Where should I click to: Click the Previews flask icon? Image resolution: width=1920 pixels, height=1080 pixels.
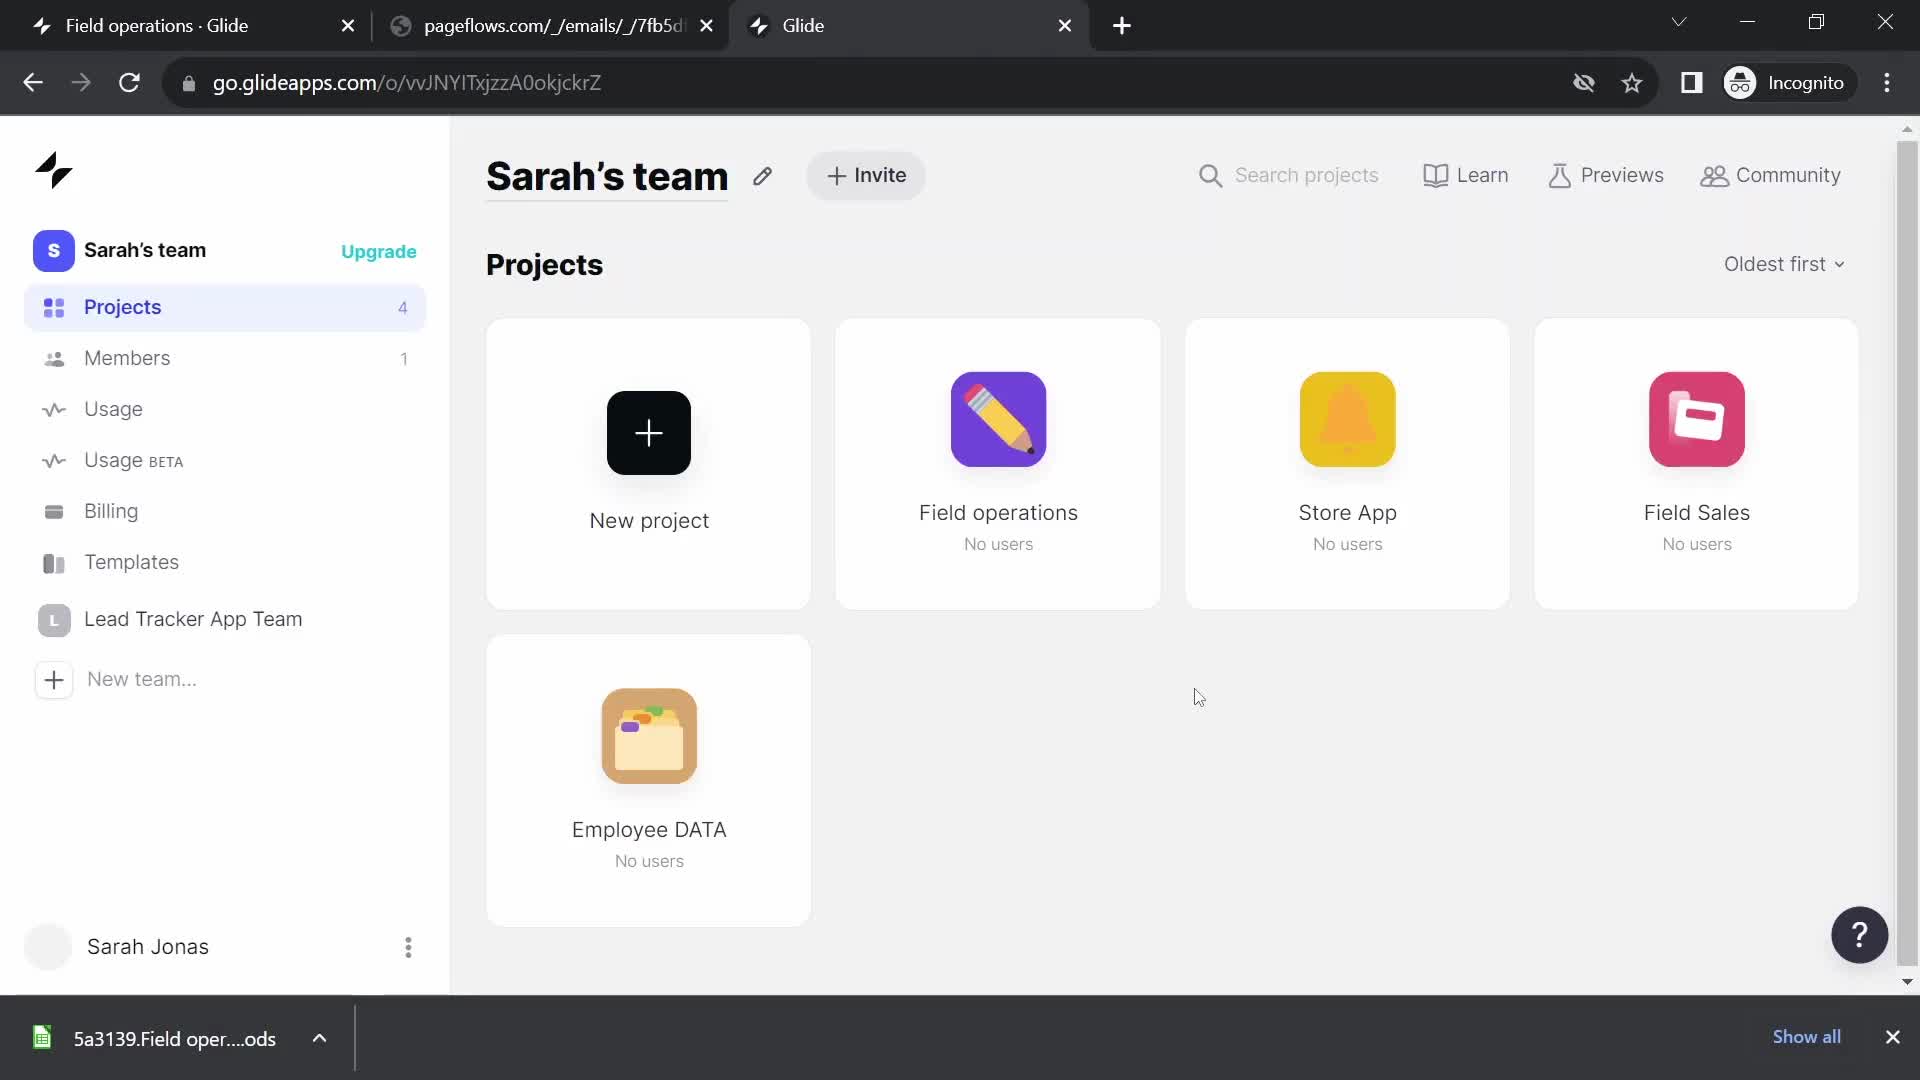click(1559, 176)
